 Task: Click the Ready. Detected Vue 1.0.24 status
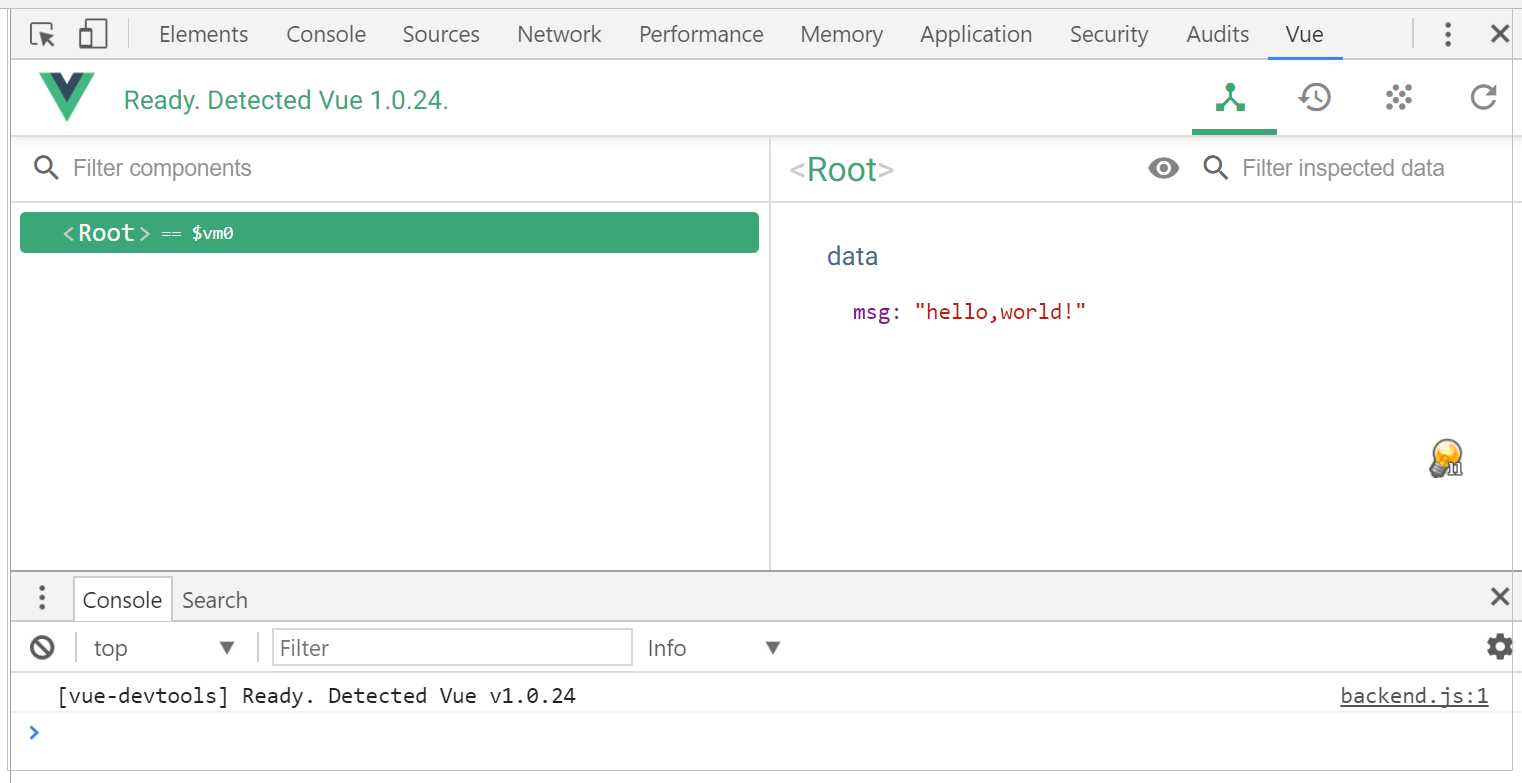click(x=286, y=100)
